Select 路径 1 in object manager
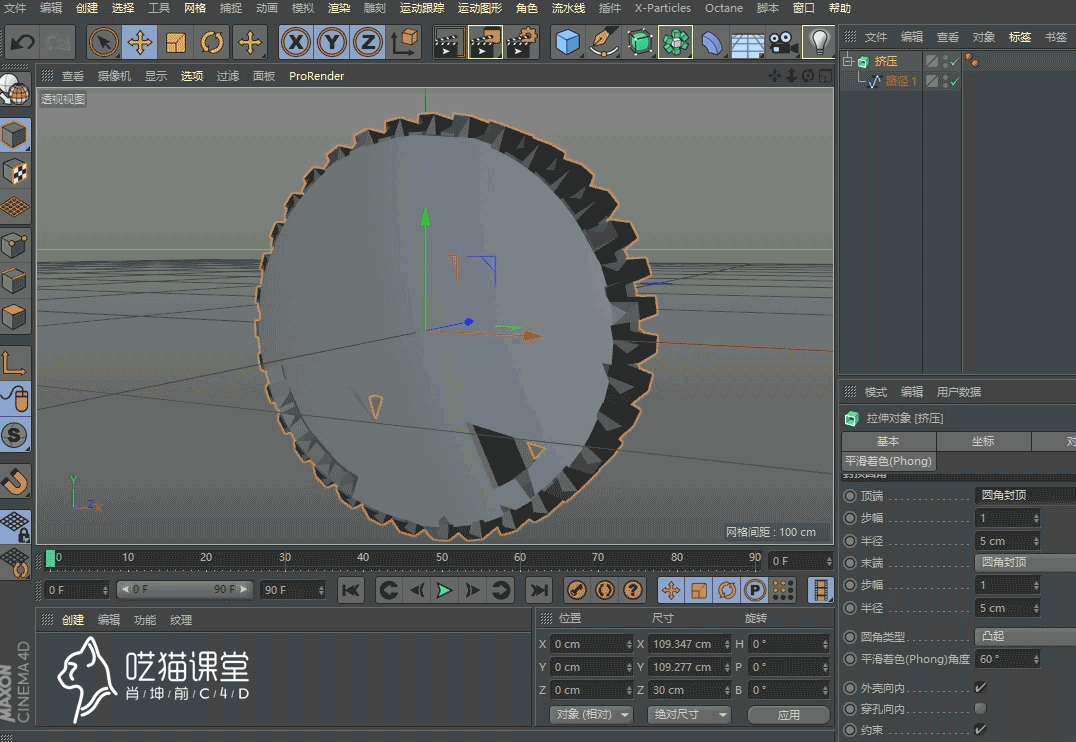Viewport: 1076px width, 742px height. 901,81
